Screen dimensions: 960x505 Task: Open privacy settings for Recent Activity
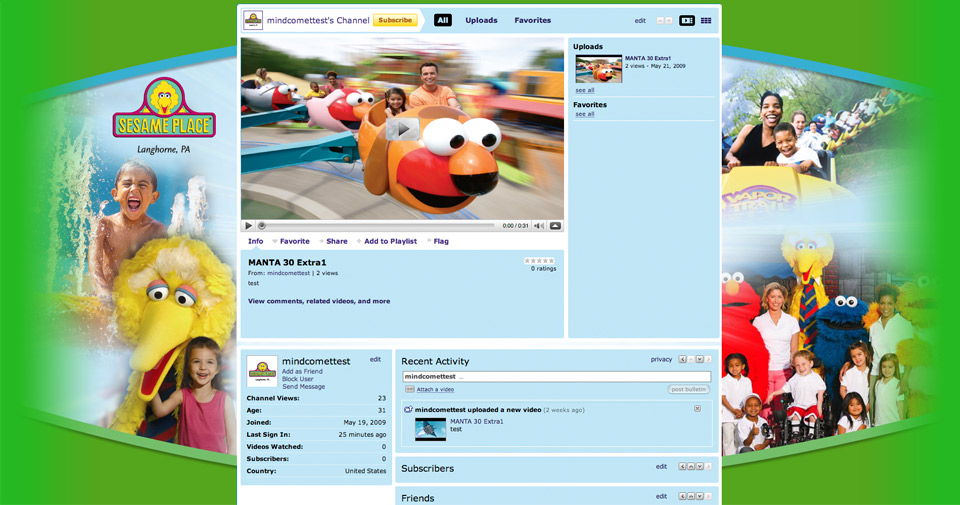coord(661,360)
